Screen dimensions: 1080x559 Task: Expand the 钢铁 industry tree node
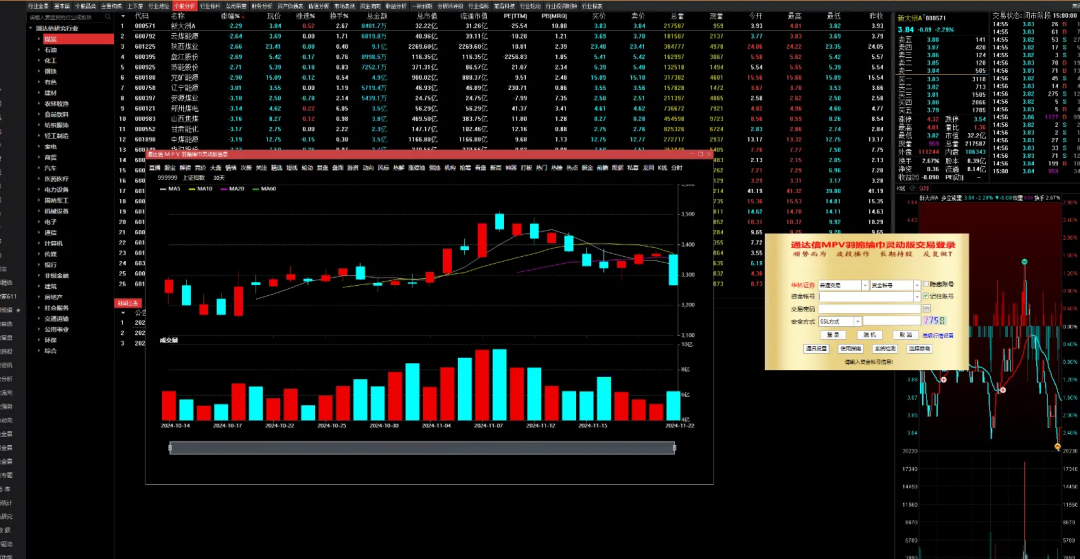[x=39, y=71]
